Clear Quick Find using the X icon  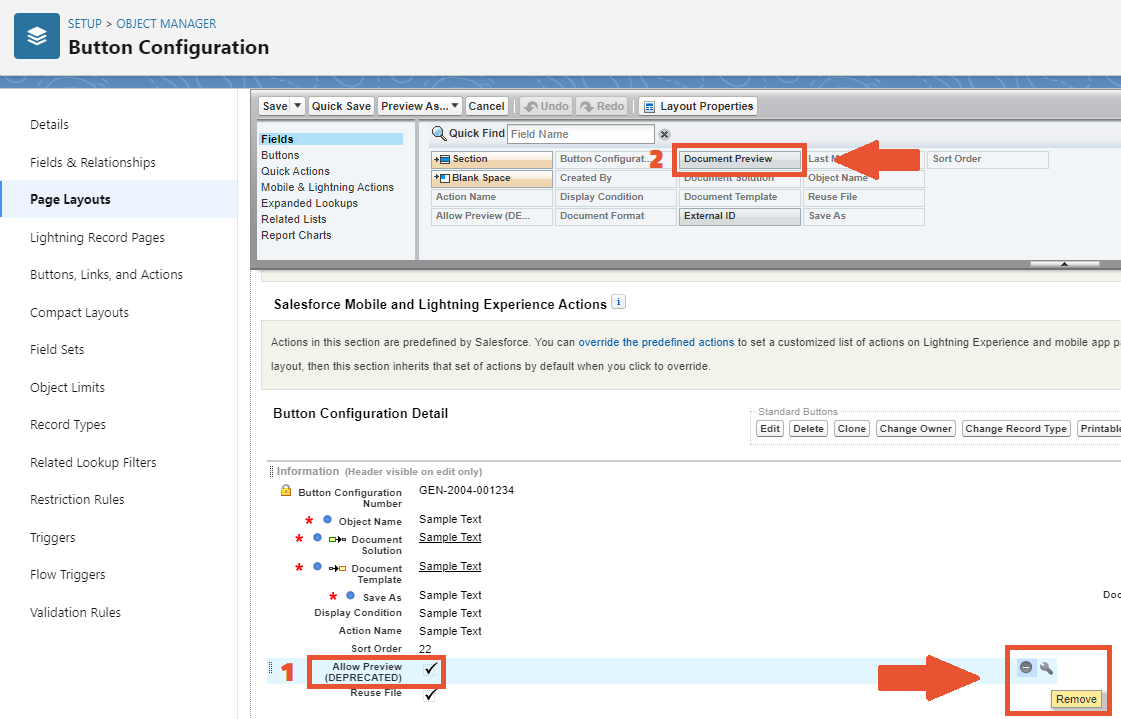click(x=664, y=134)
